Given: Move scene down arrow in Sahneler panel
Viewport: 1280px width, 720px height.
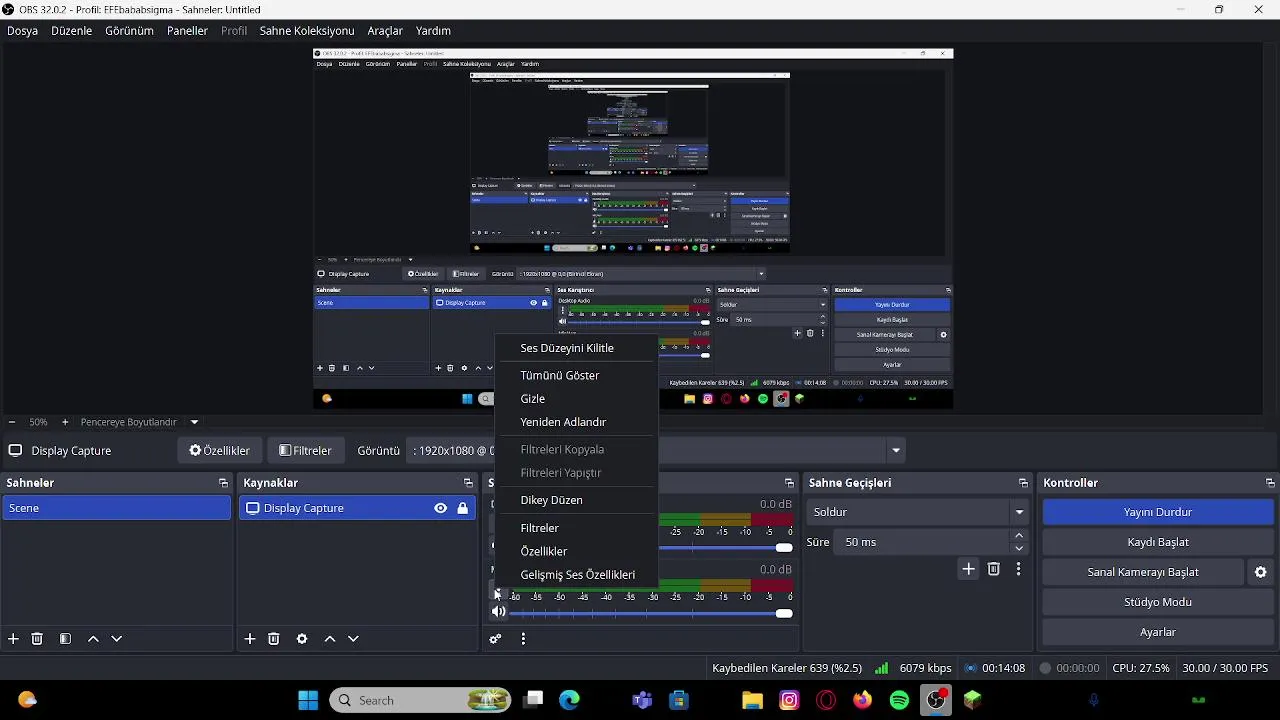Looking at the screenshot, I should 116,639.
